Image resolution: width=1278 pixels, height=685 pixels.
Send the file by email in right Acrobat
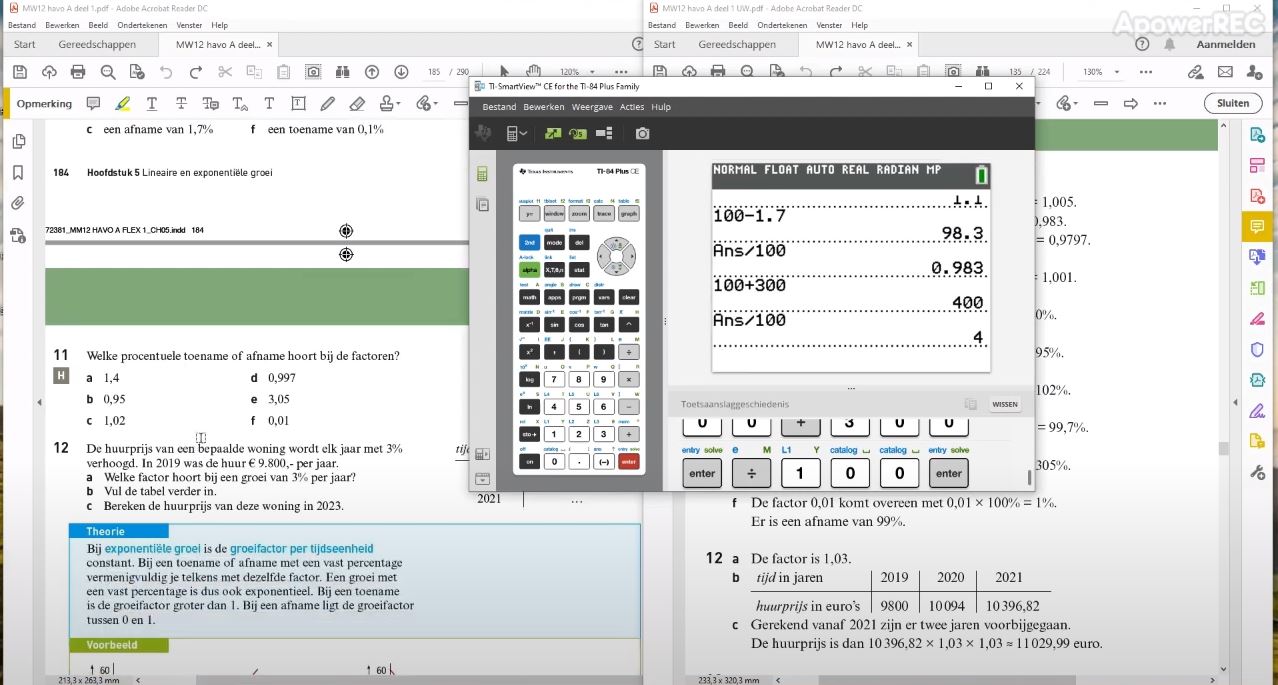pyautogui.click(x=1224, y=71)
